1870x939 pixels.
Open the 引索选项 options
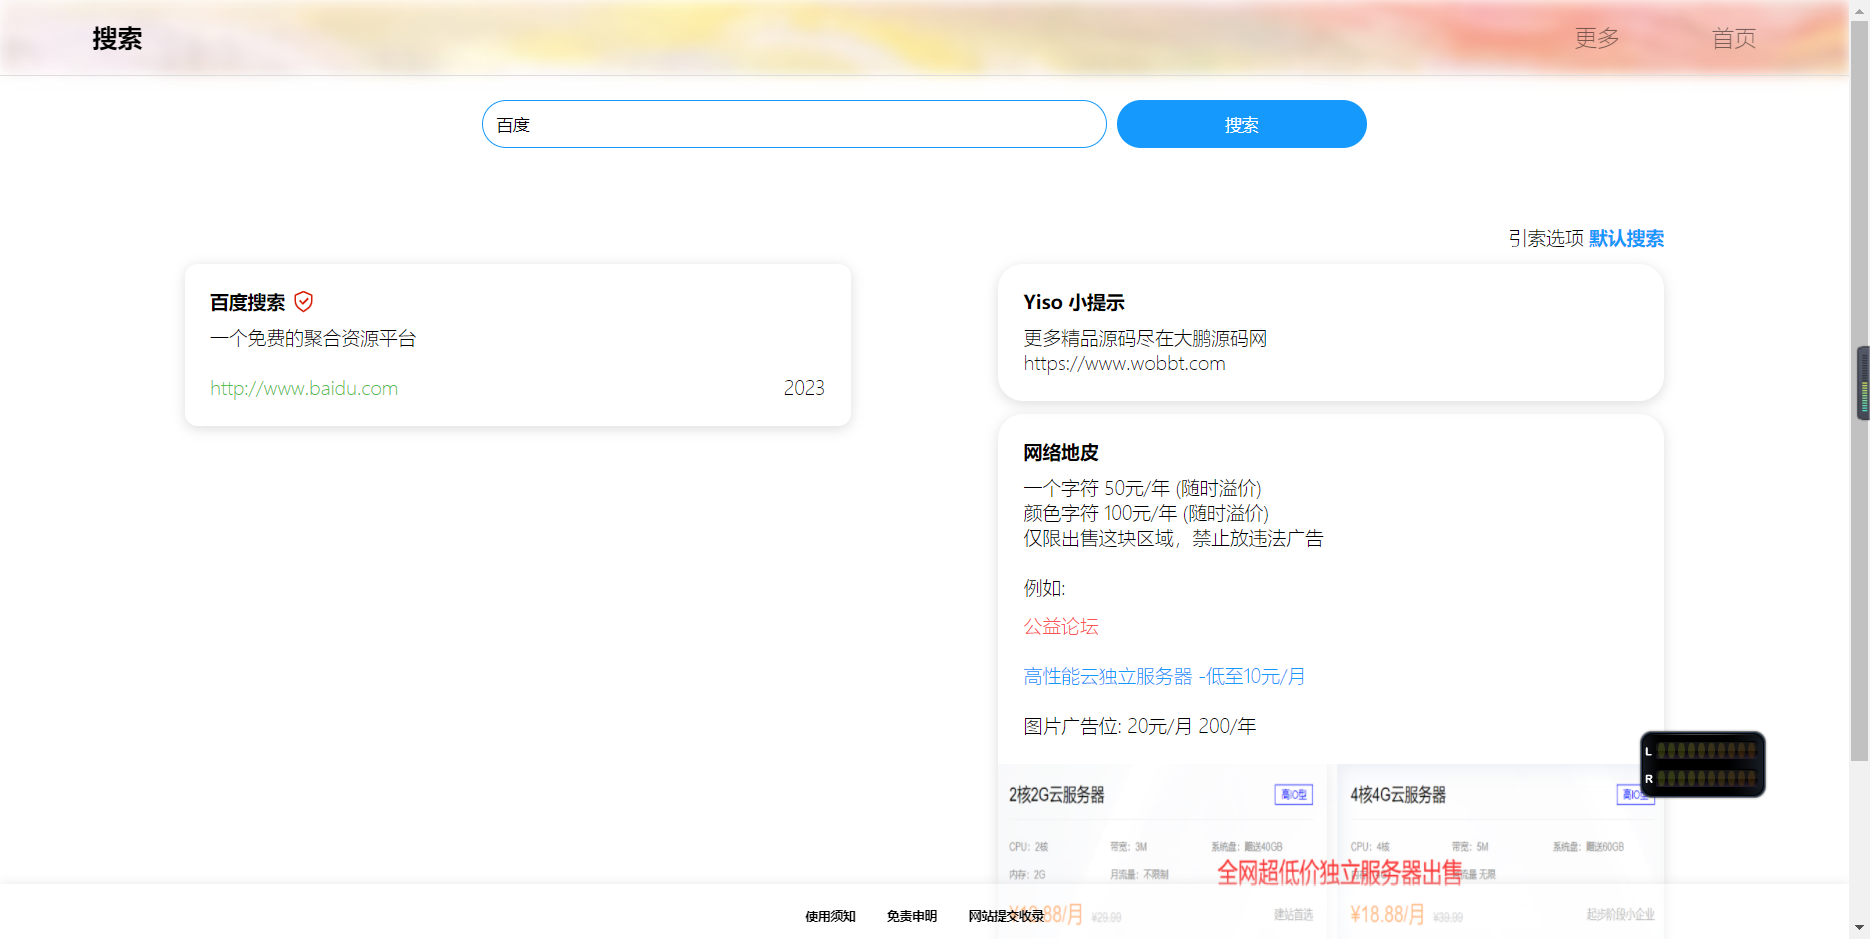click(x=1545, y=239)
